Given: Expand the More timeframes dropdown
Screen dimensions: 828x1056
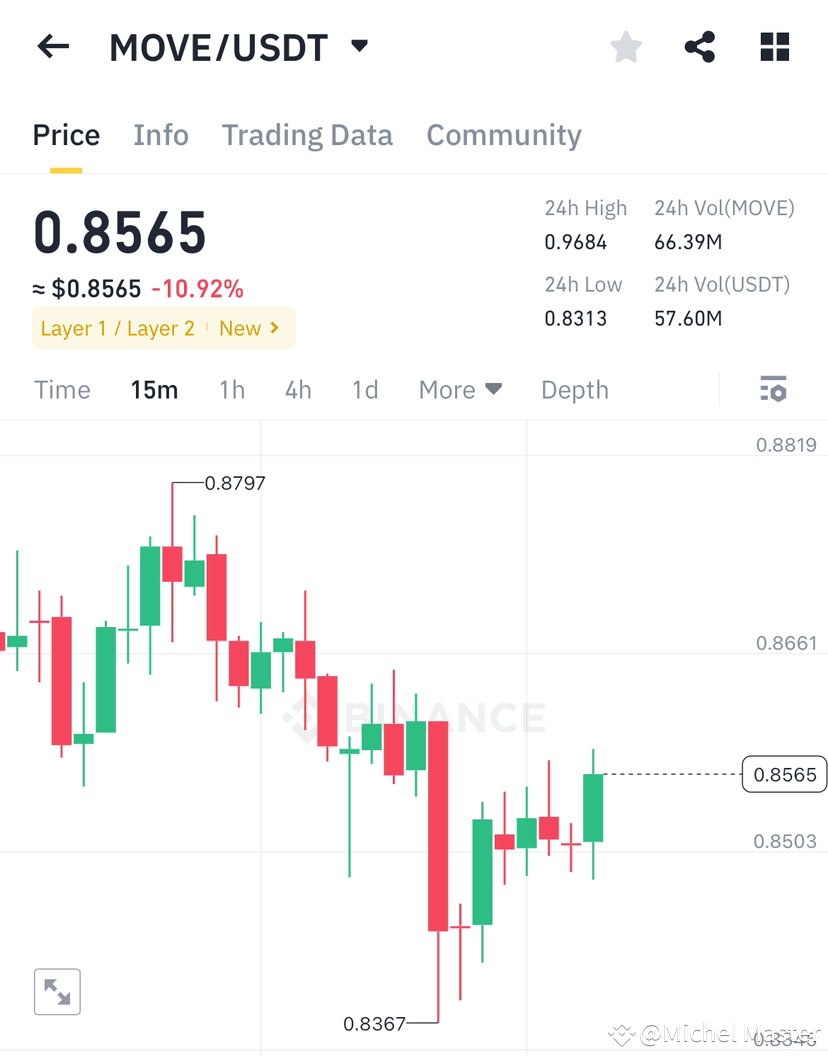Looking at the screenshot, I should (460, 390).
